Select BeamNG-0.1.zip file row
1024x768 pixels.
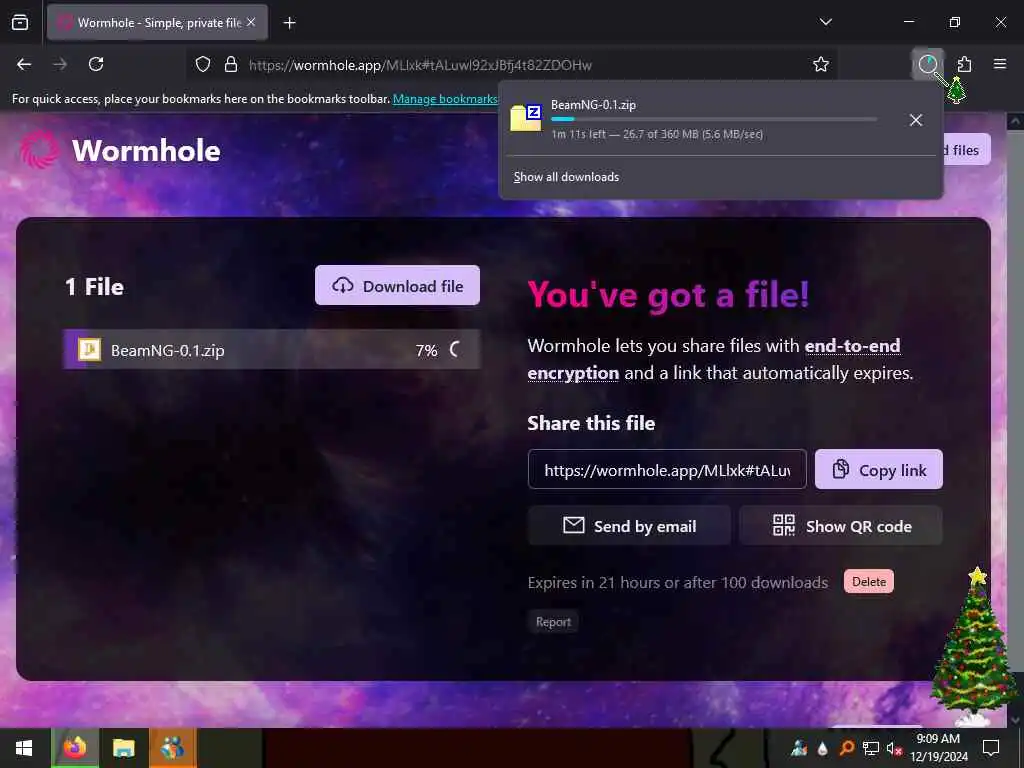click(272, 350)
